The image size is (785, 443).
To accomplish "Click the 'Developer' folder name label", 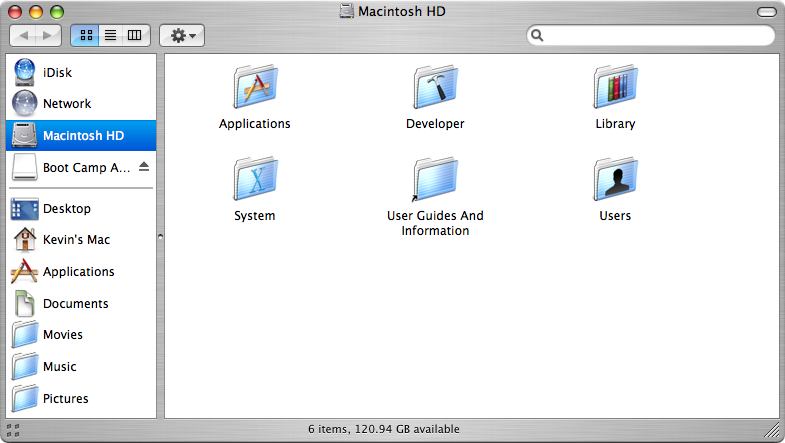I will point(435,124).
